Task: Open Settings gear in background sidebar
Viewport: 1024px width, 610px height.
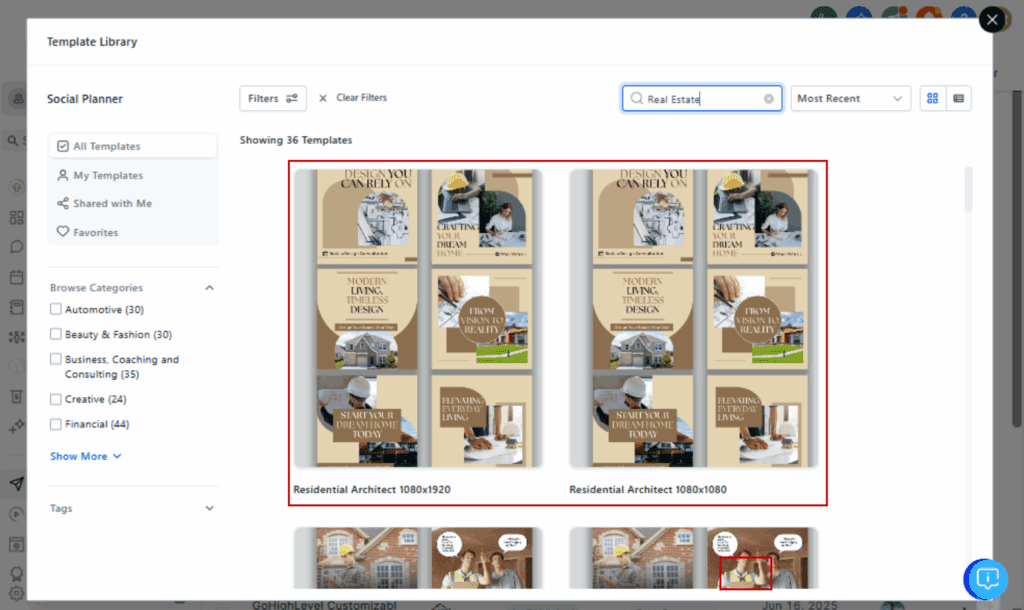Action: pos(16,593)
